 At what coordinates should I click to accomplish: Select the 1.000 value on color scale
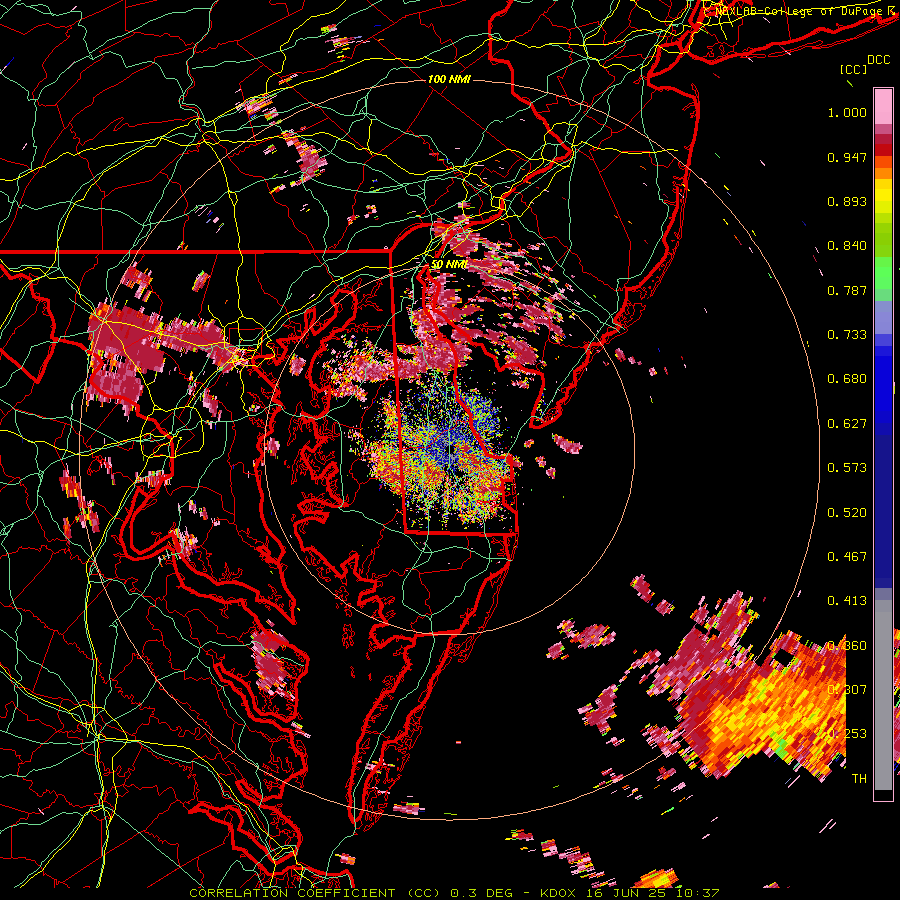pyautogui.click(x=847, y=112)
